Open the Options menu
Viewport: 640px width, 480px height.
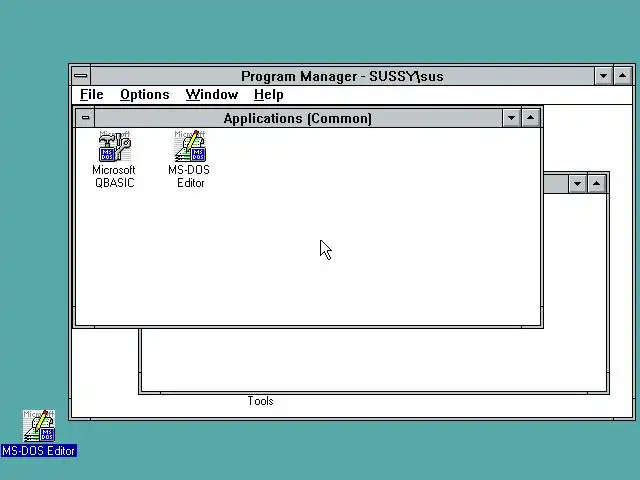[x=144, y=95]
